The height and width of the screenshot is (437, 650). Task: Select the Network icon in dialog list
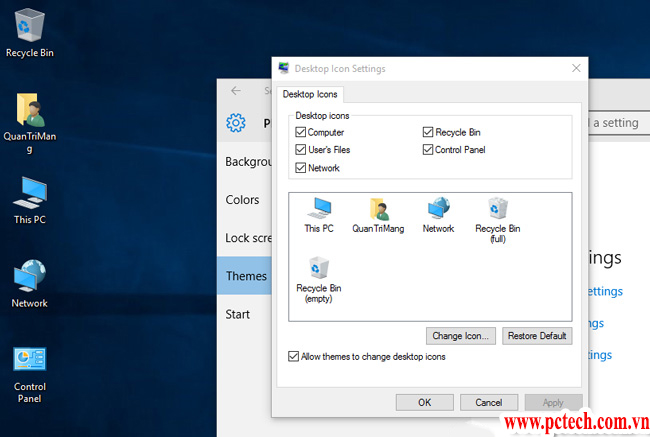click(x=438, y=214)
